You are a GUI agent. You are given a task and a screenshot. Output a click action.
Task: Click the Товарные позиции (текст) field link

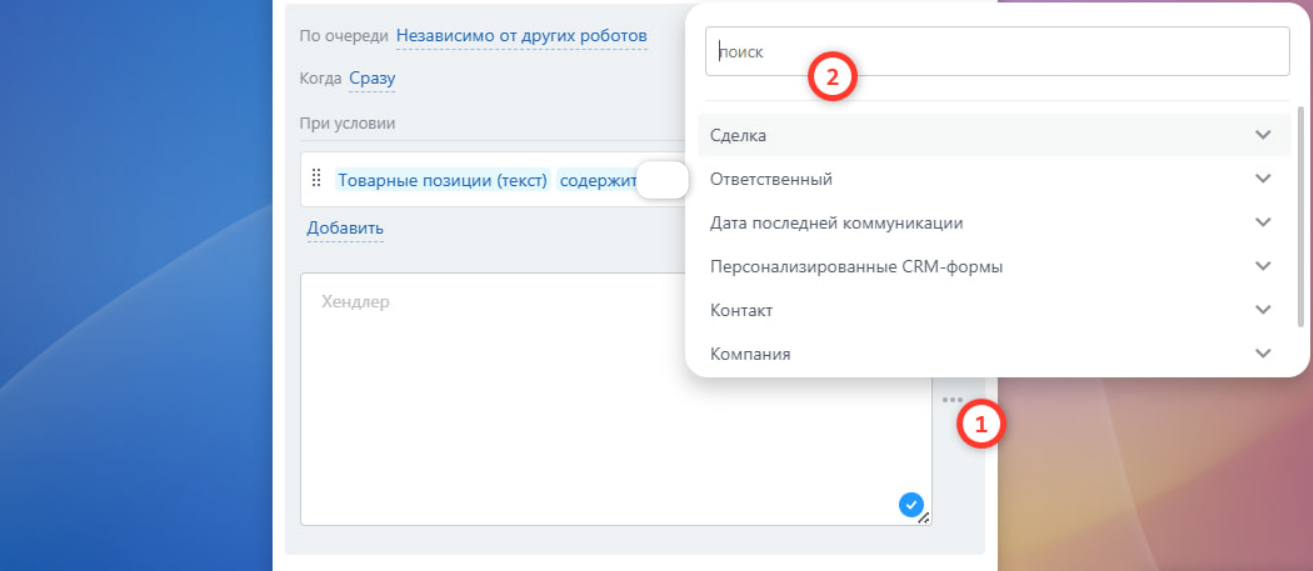tap(443, 181)
